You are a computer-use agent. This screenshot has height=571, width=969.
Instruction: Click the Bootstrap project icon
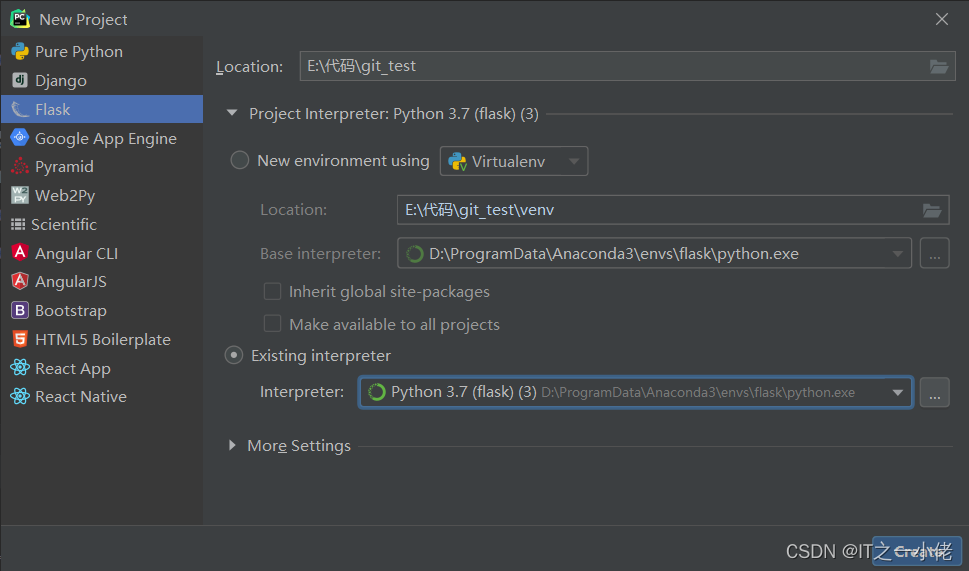click(19, 310)
